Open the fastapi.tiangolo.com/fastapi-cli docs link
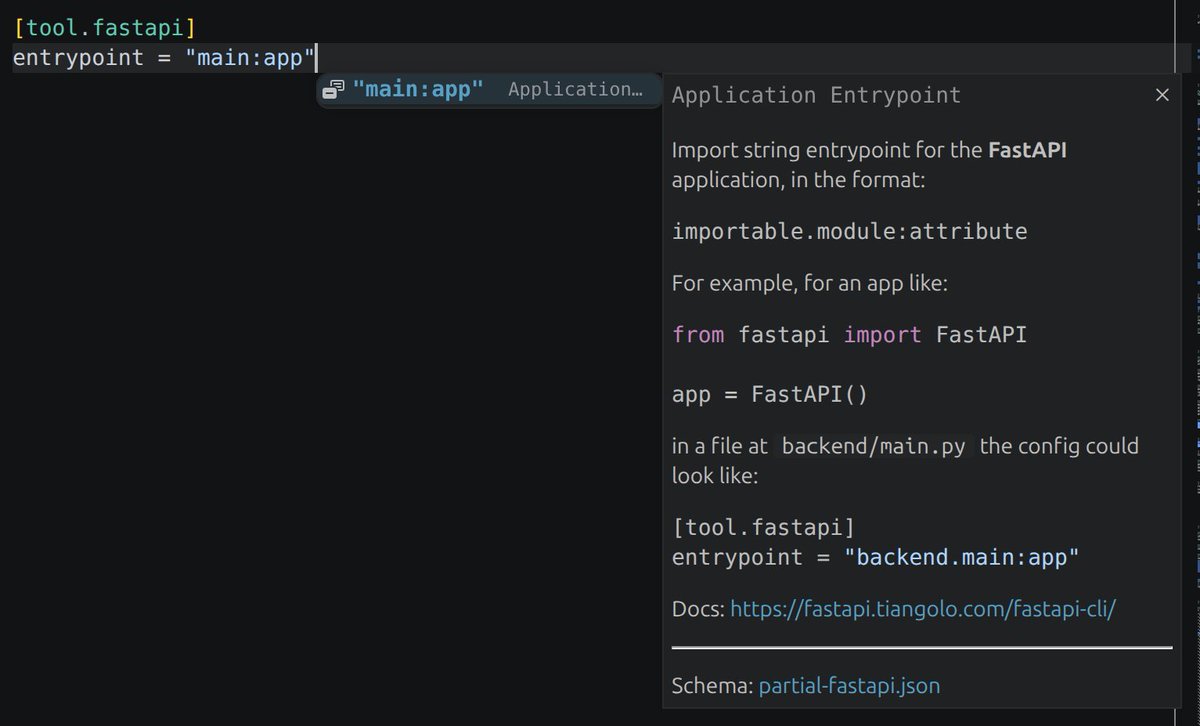Viewport: 1200px width, 726px height. coord(922,608)
